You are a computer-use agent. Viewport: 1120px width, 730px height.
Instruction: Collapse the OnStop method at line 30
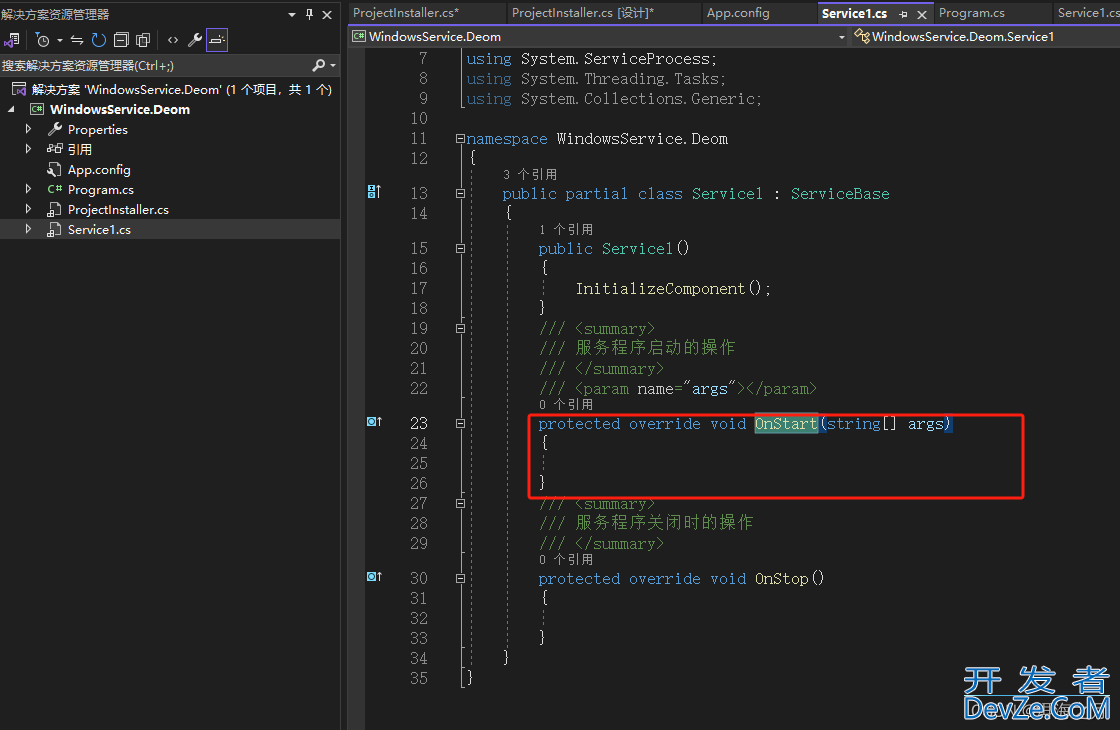460,579
